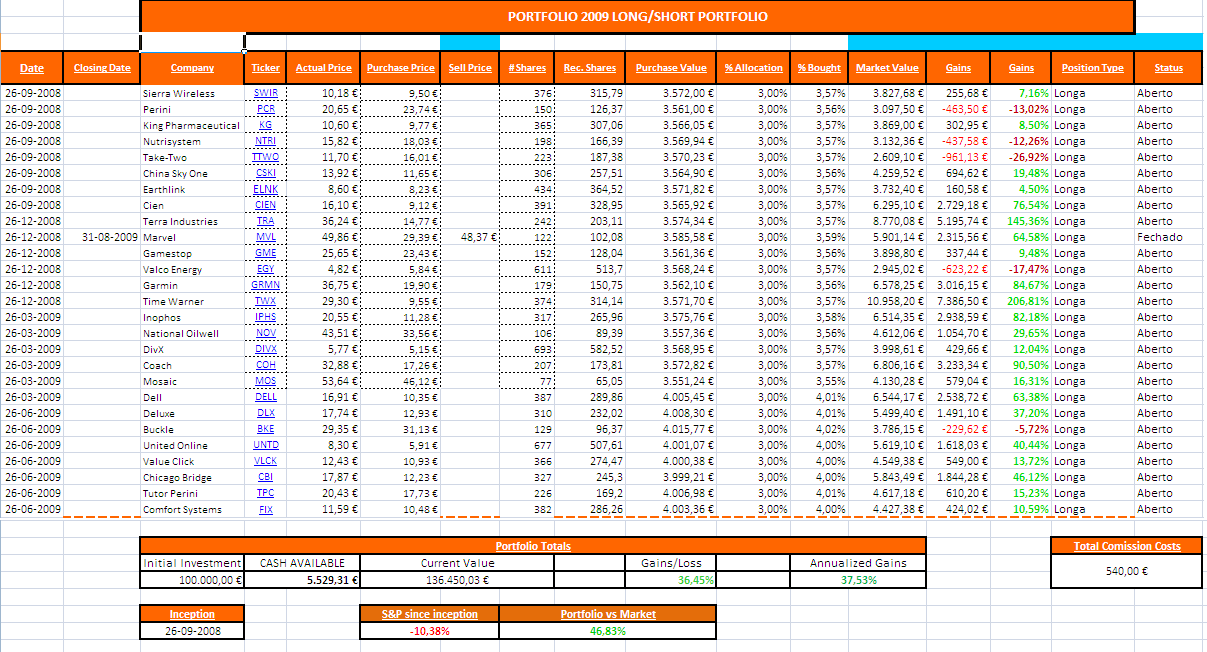Click the % Bought column header
1207x652 pixels.
coord(819,68)
